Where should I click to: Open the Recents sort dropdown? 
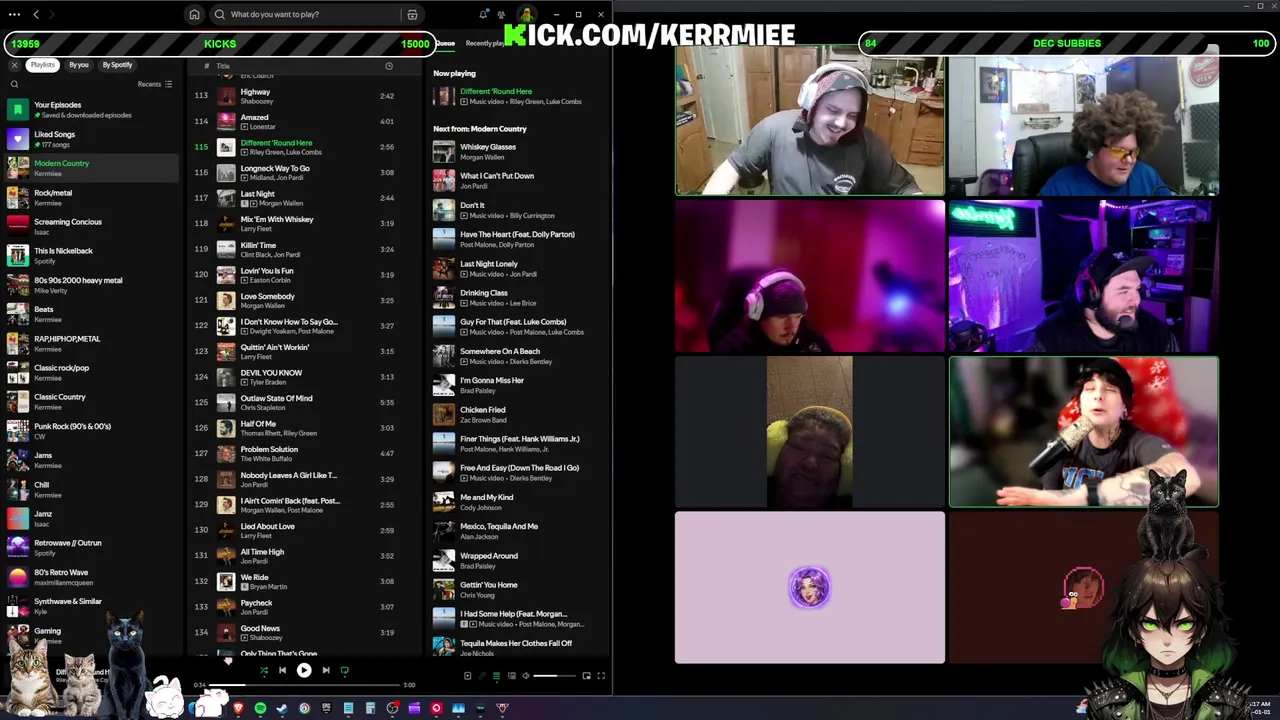[155, 84]
